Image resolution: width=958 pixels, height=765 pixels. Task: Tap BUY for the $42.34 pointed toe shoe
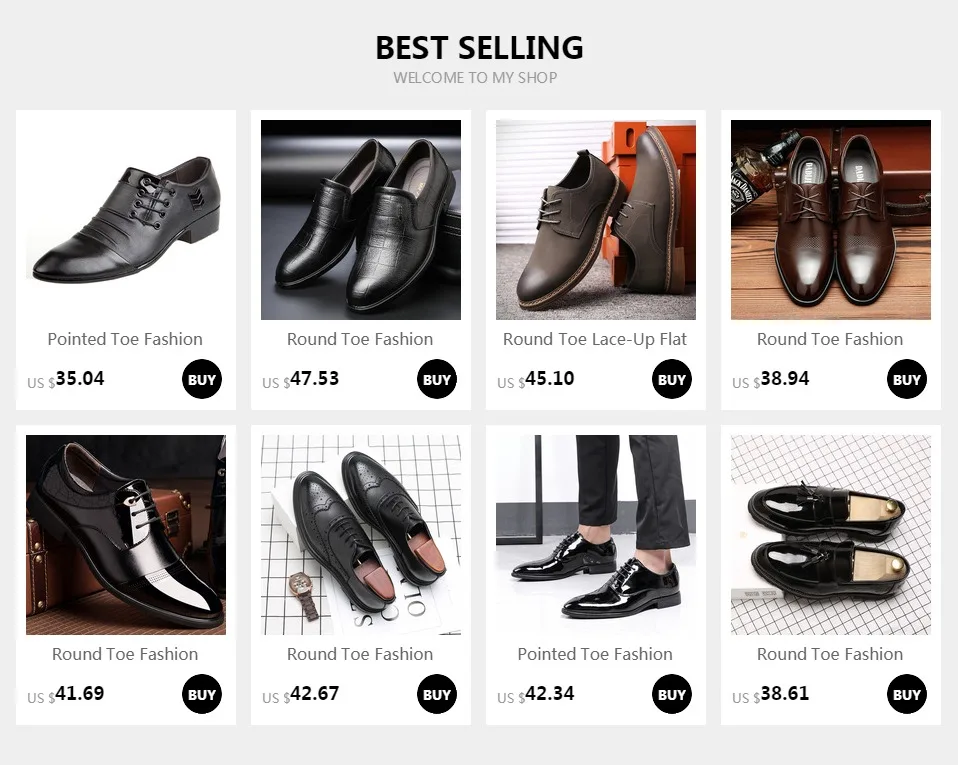click(x=672, y=695)
